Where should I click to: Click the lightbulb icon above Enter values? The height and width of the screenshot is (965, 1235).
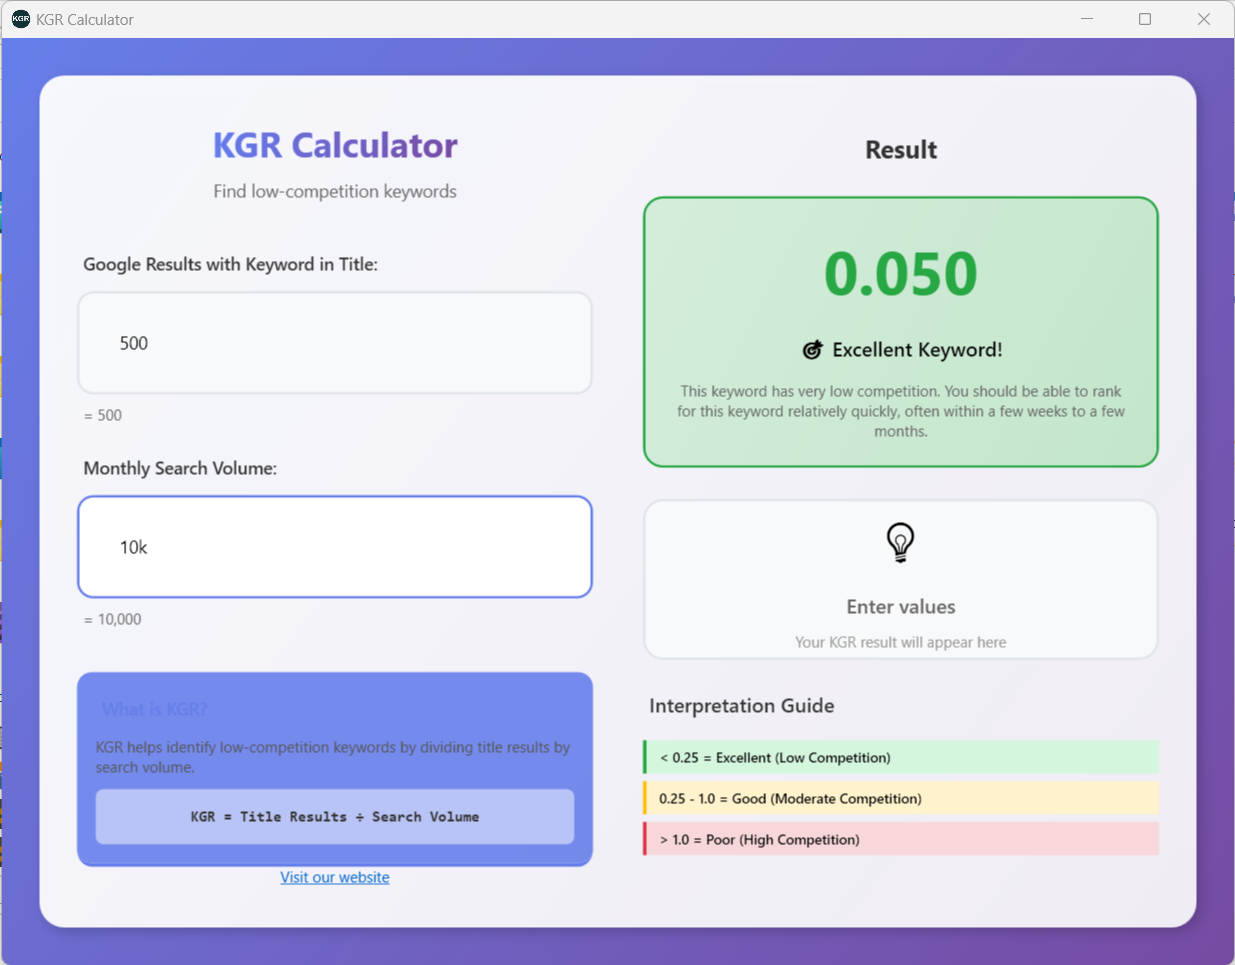click(x=901, y=543)
